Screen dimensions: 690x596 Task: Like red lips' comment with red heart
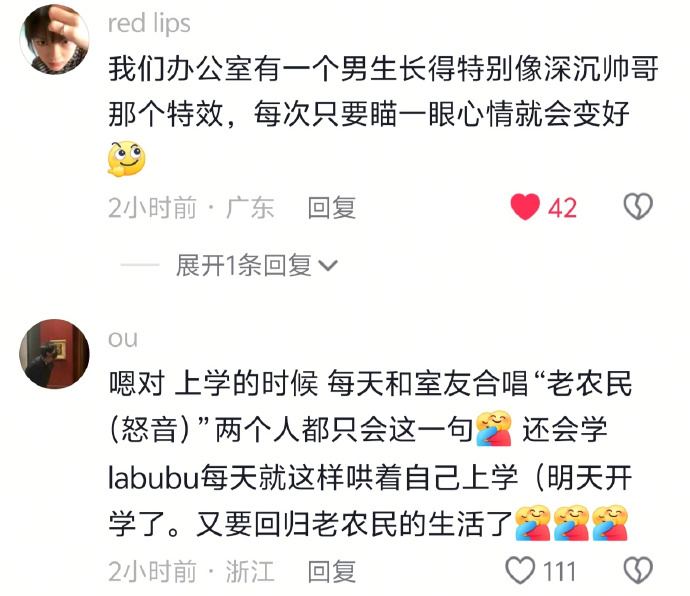[x=525, y=206]
